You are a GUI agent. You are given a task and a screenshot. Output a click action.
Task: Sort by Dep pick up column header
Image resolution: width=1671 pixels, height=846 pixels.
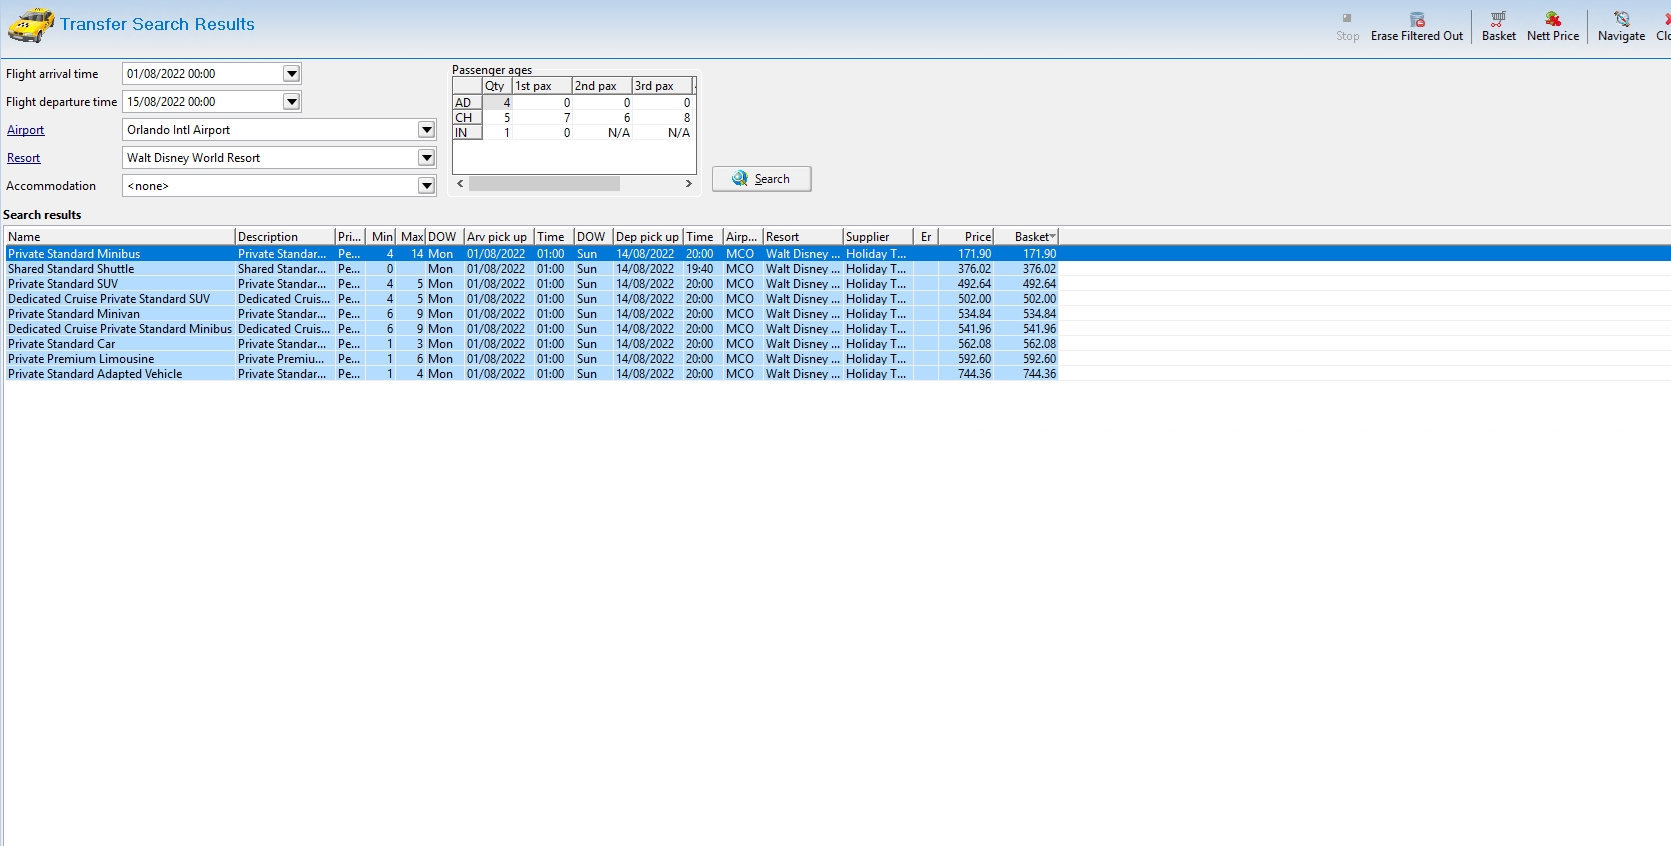[649, 237]
